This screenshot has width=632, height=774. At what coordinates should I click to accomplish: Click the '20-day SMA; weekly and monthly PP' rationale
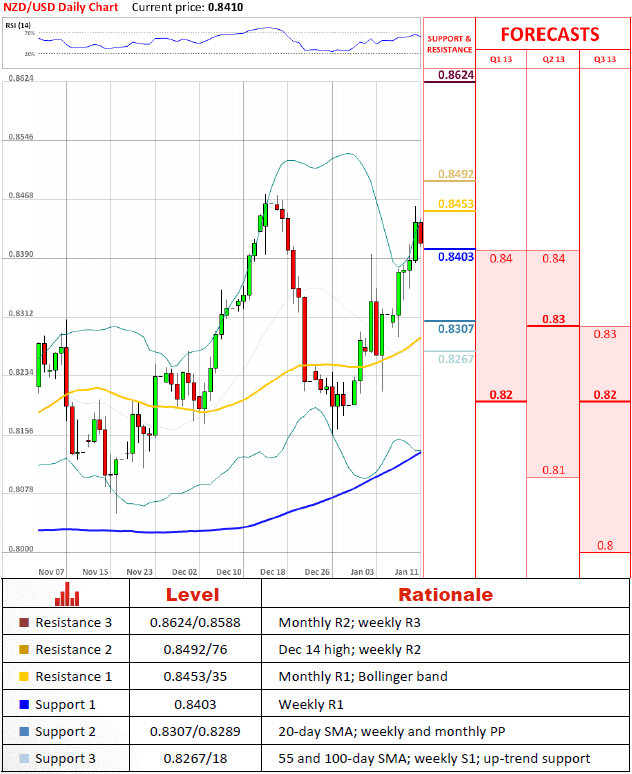(x=392, y=731)
